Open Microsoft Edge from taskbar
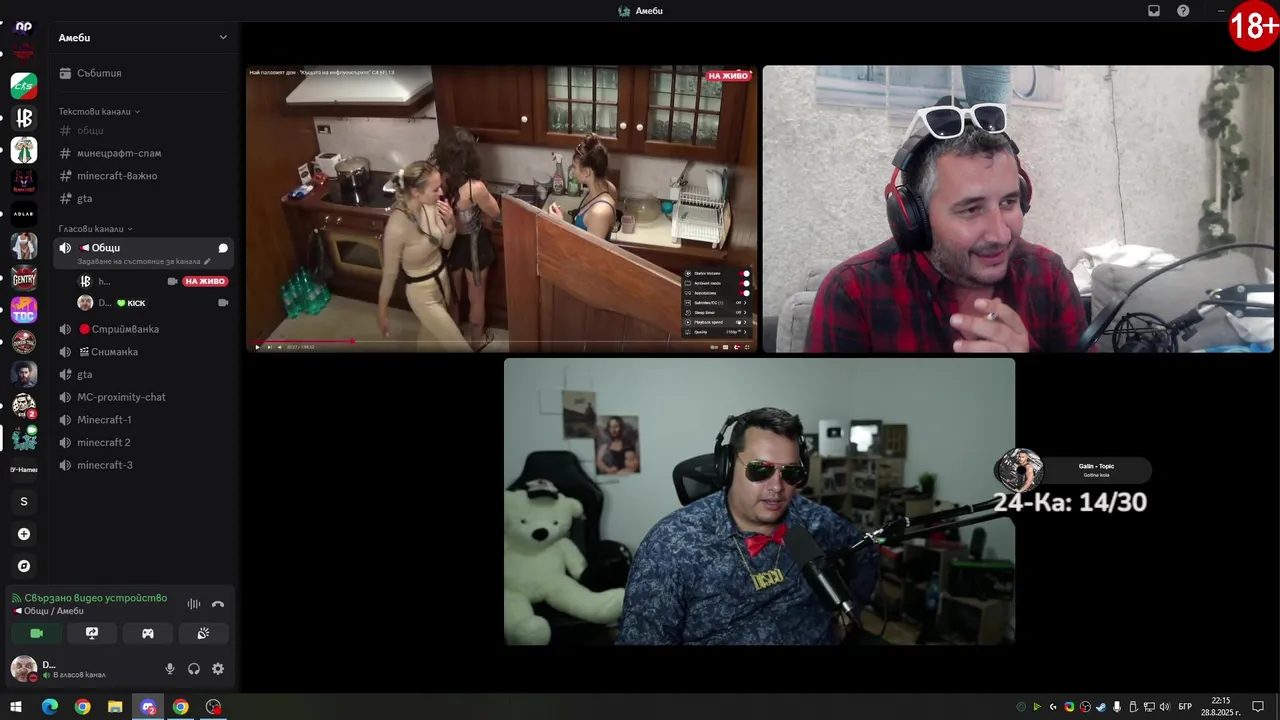The height and width of the screenshot is (720, 1280). [50, 707]
